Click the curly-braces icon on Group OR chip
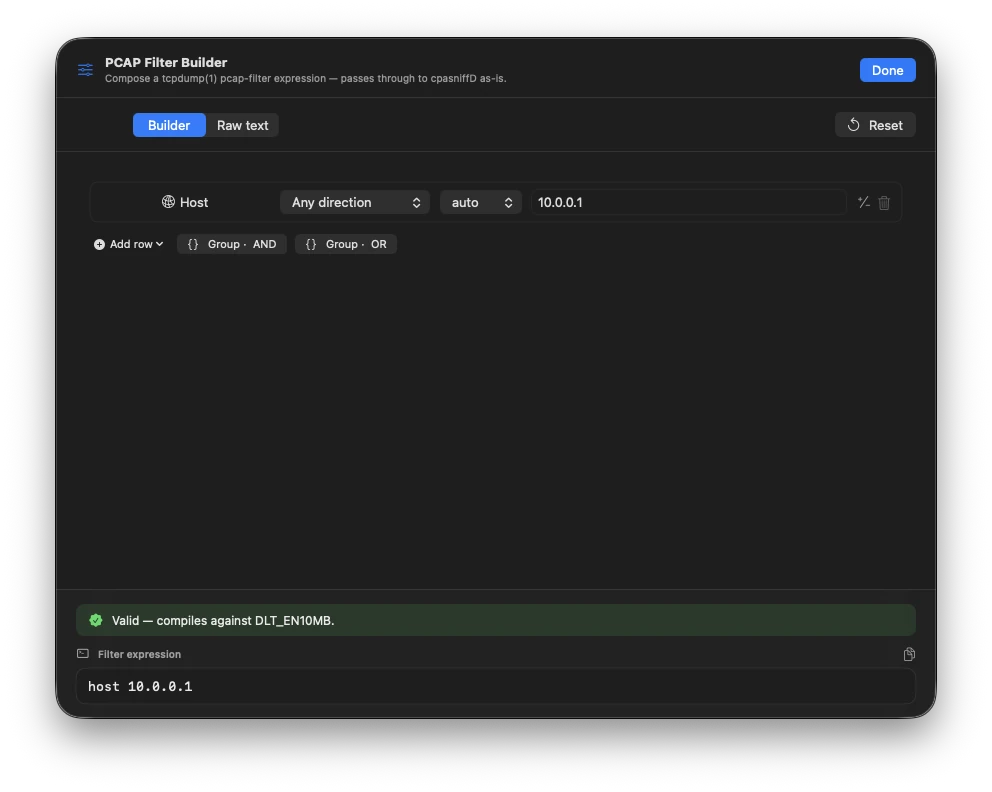Viewport: 992px width, 792px height. [310, 243]
